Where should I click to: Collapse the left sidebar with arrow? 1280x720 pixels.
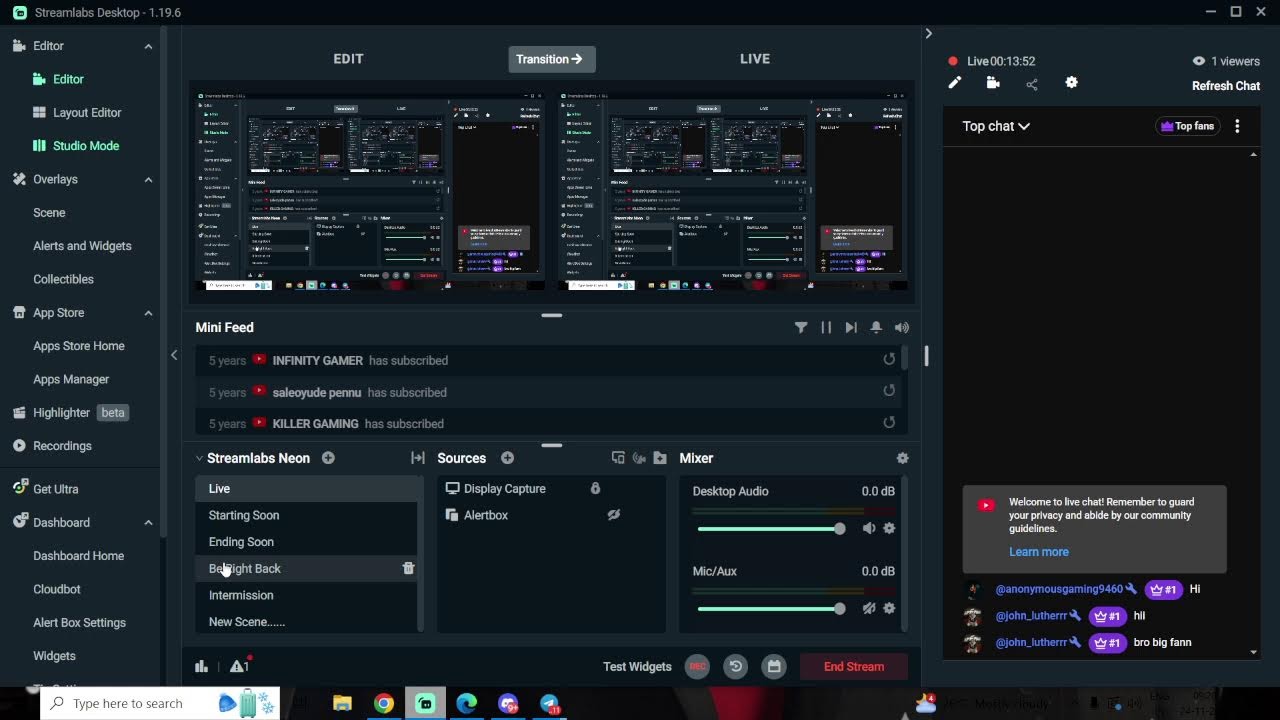174,355
